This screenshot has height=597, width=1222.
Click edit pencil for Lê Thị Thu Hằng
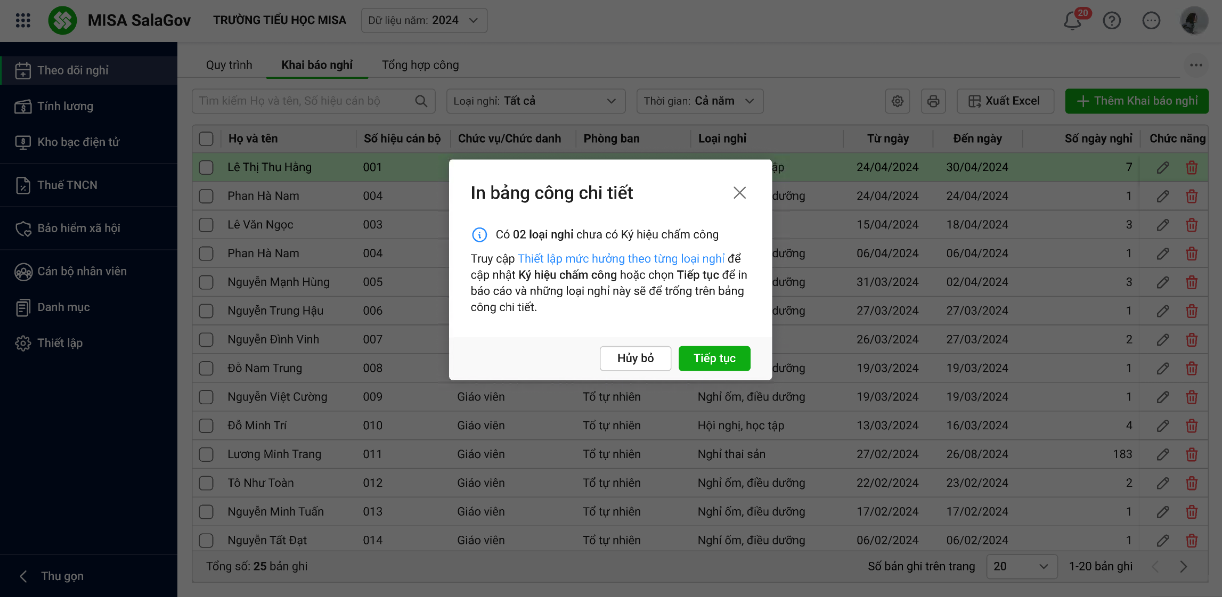(x=1162, y=168)
